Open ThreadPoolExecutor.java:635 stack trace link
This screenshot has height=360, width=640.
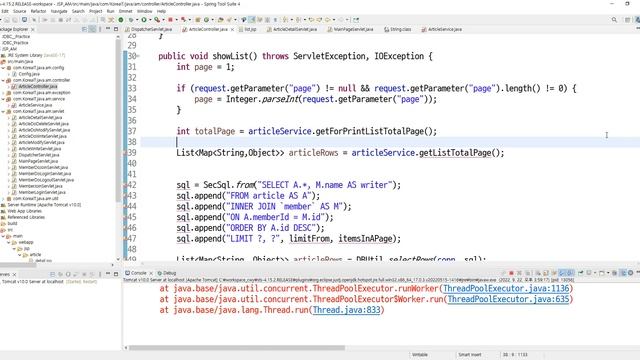pyautogui.click(x=509, y=299)
